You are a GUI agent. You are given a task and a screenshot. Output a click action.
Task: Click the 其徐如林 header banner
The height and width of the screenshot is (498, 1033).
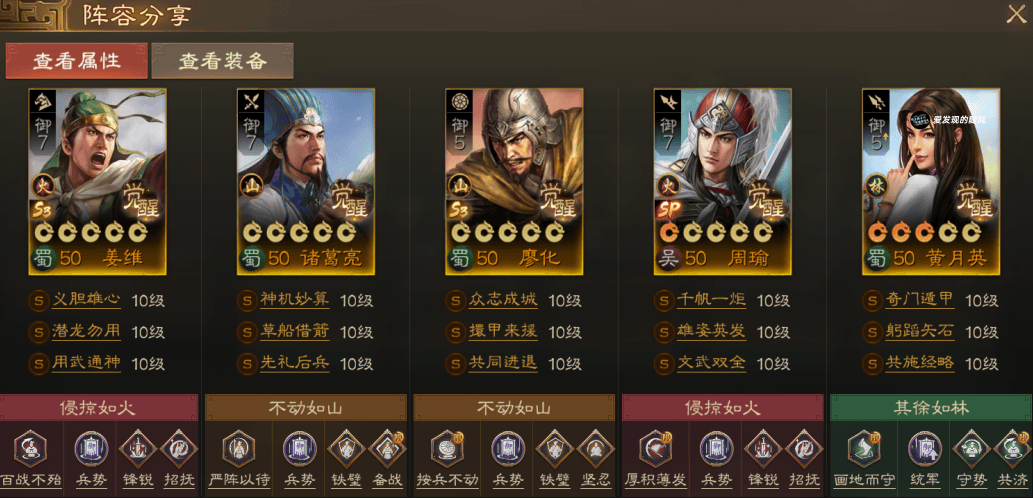click(x=931, y=408)
